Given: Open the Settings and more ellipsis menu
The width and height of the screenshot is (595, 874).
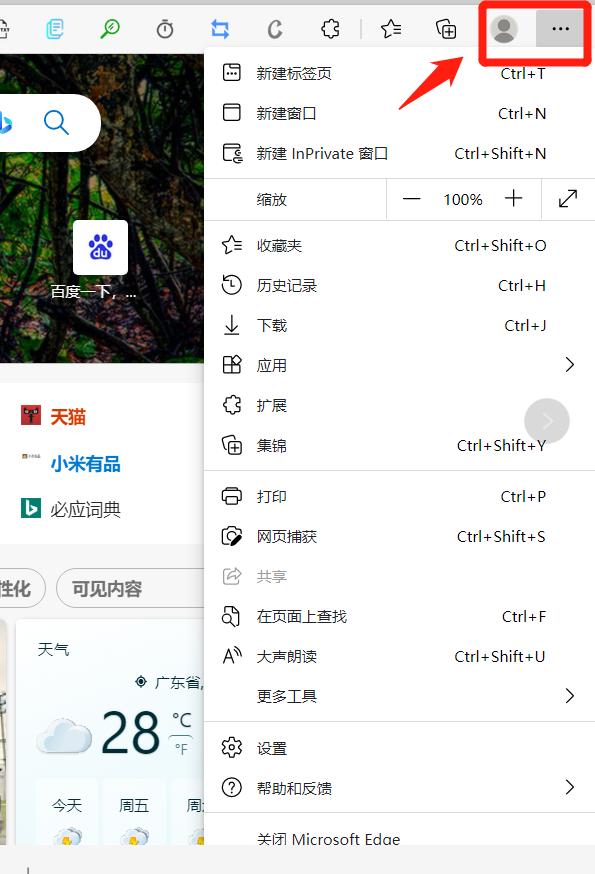Looking at the screenshot, I should 560,28.
